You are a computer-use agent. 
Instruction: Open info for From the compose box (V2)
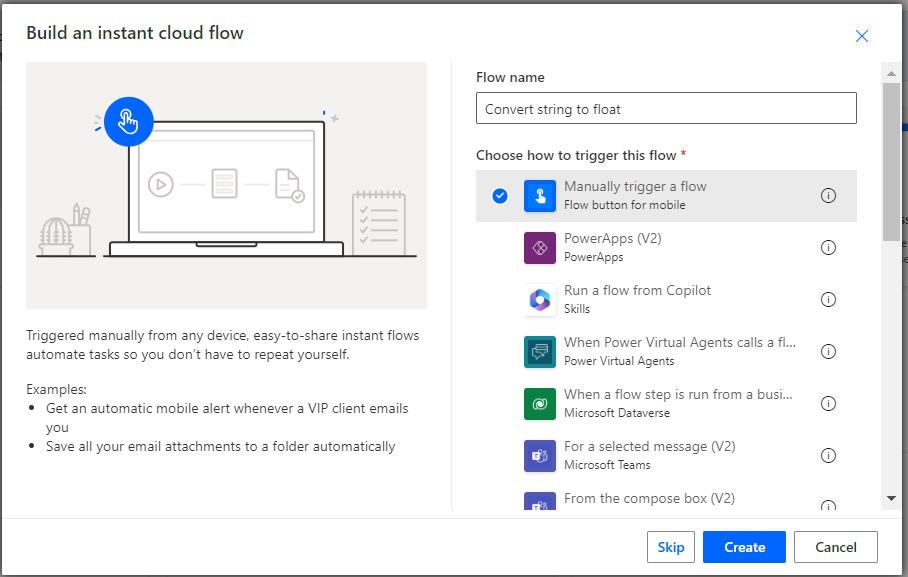point(828,506)
